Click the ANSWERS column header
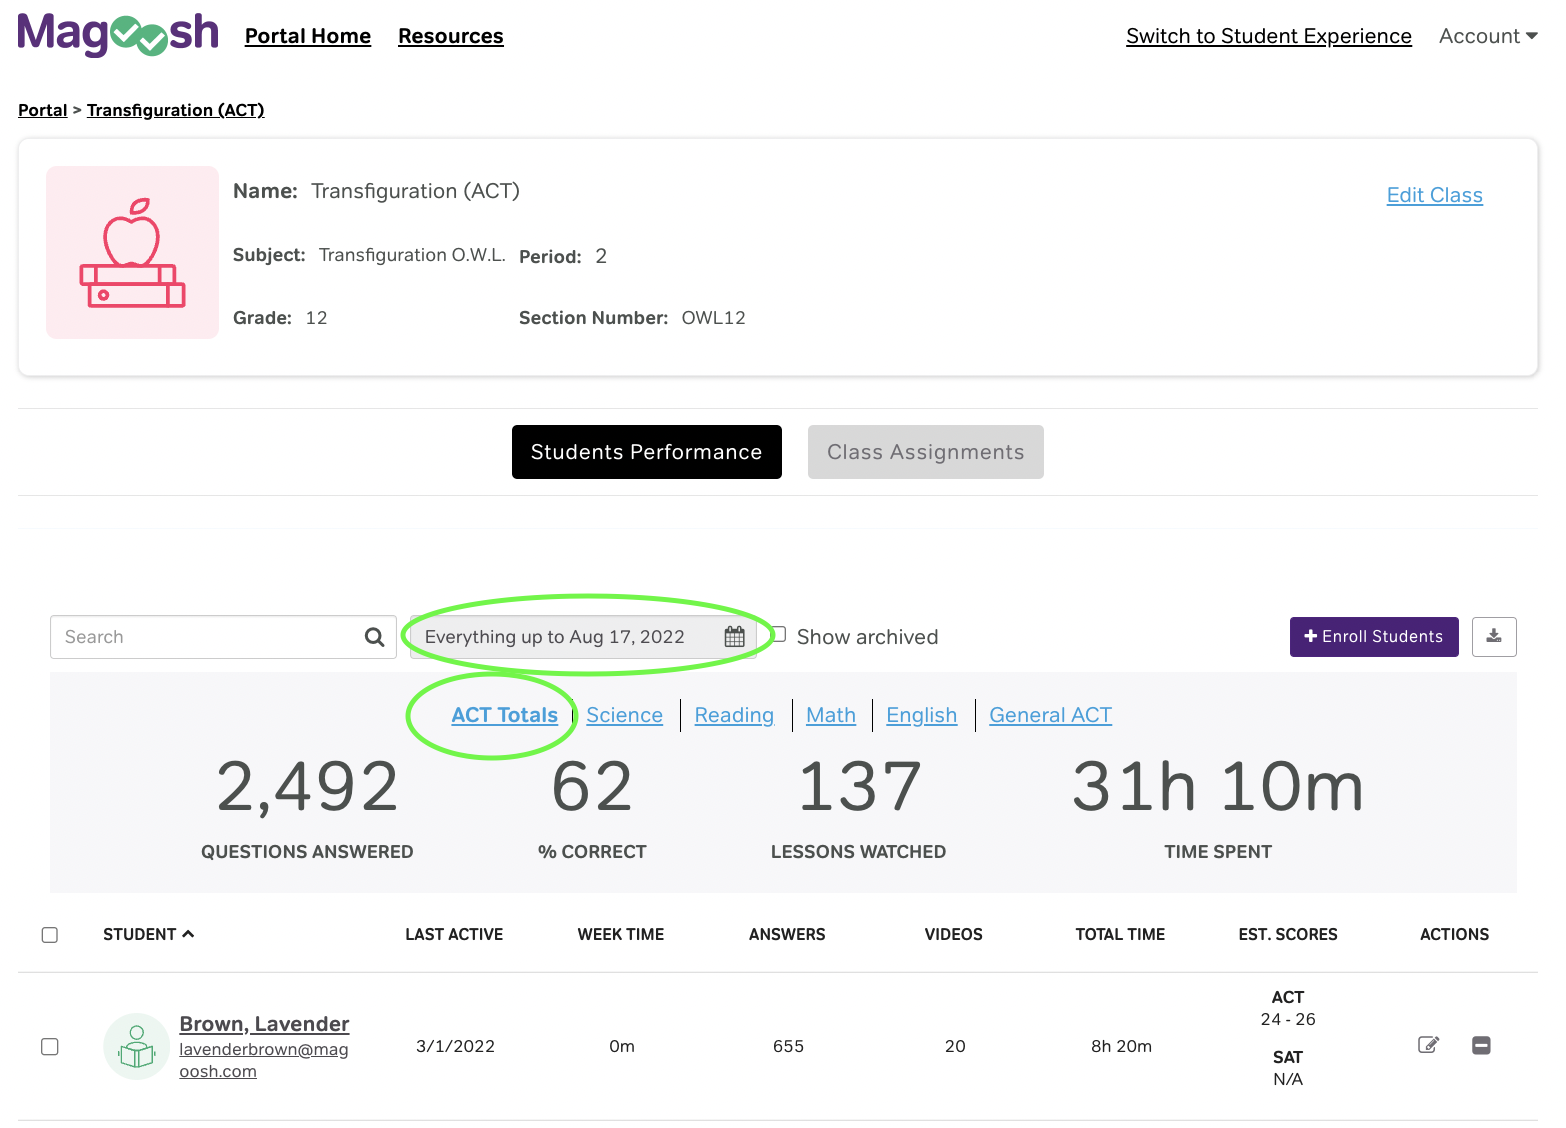Image resolution: width=1566 pixels, height=1128 pixels. pyautogui.click(x=787, y=934)
